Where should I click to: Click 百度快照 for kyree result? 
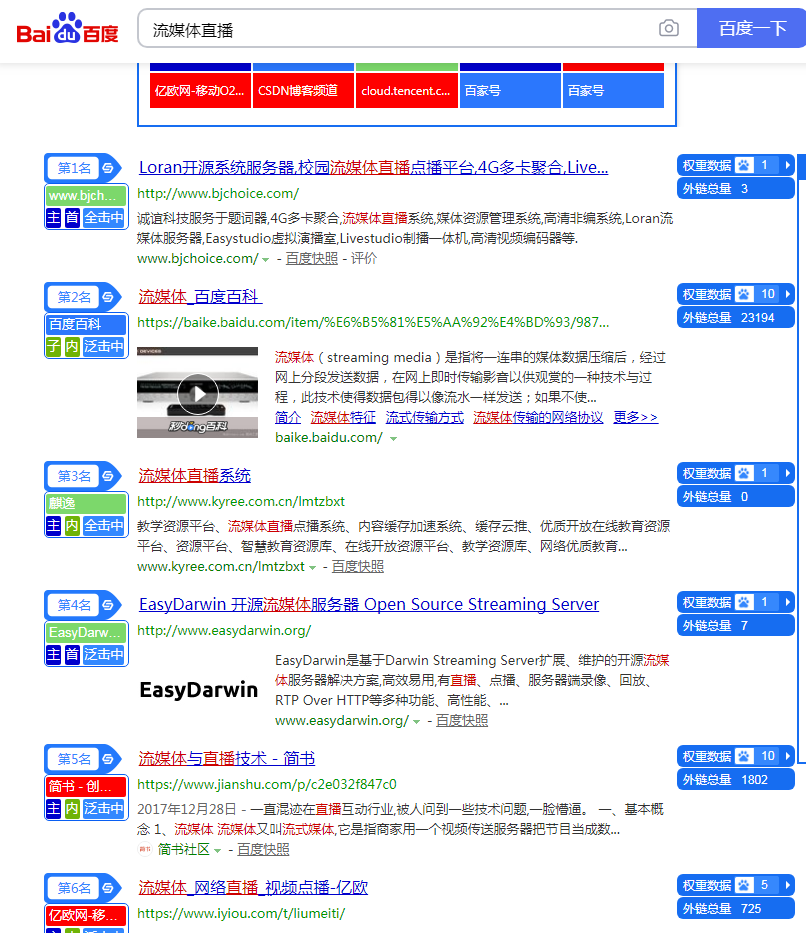point(357,566)
